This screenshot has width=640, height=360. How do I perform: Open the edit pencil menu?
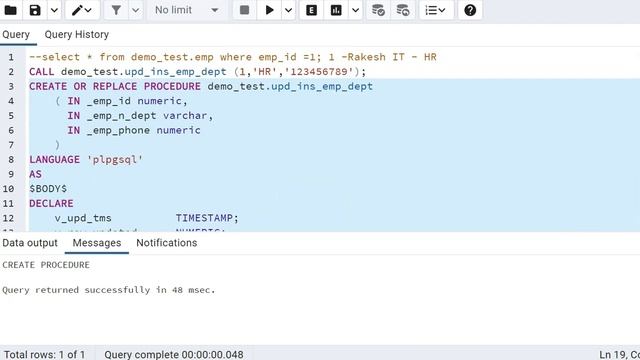click(81, 10)
